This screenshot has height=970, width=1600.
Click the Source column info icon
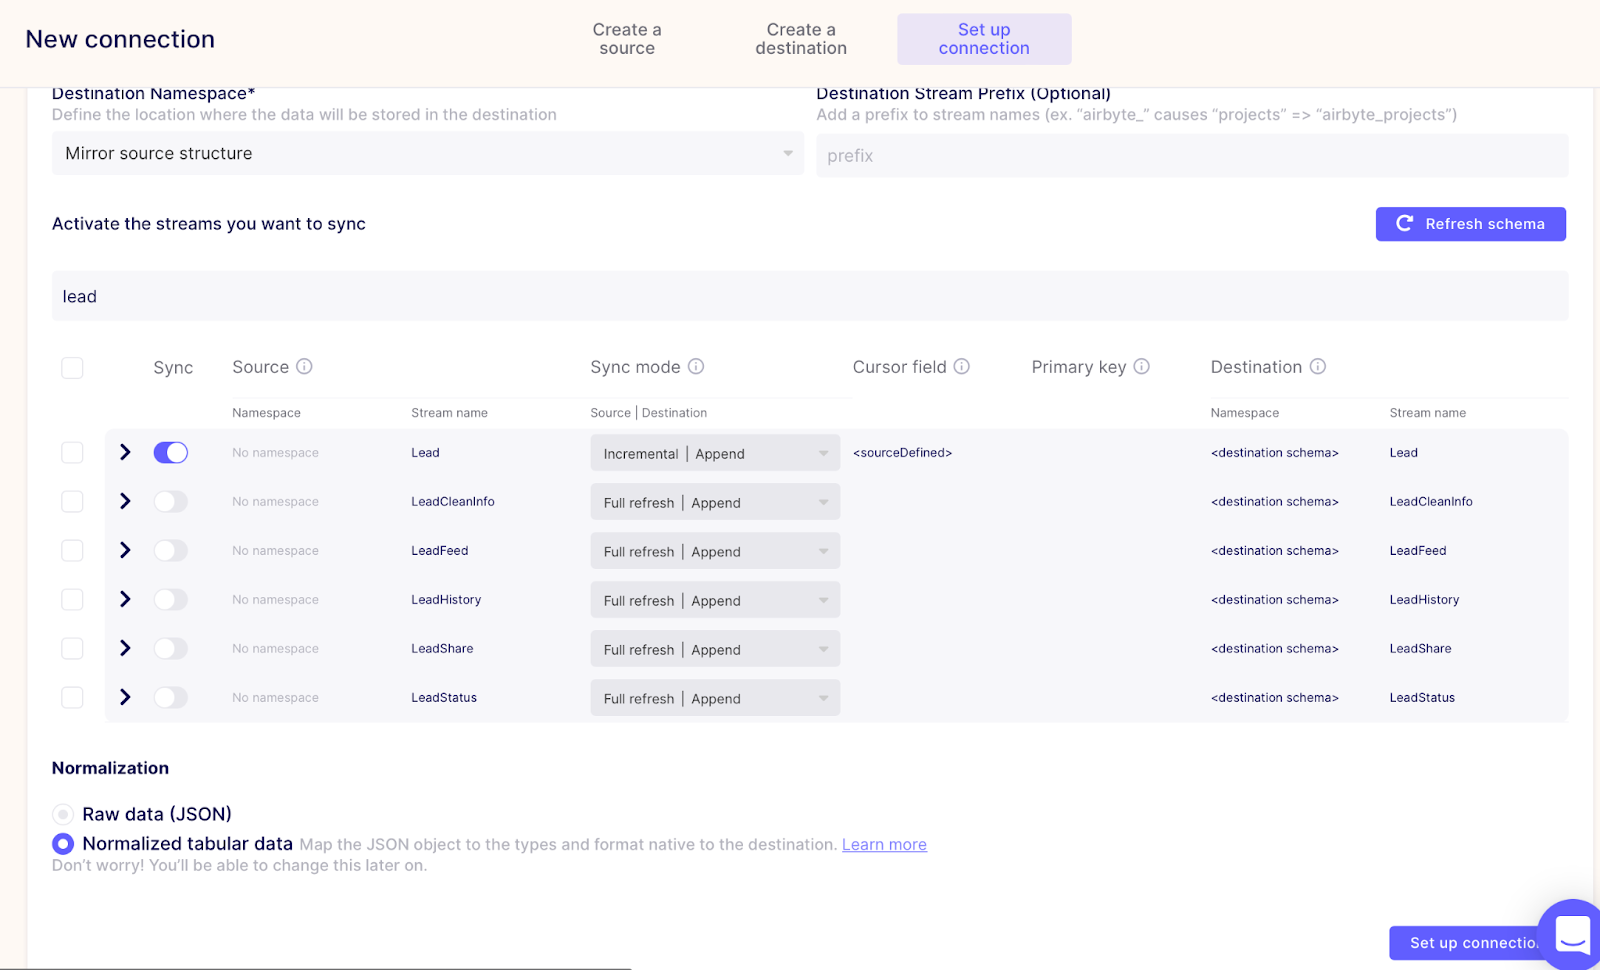(x=305, y=367)
